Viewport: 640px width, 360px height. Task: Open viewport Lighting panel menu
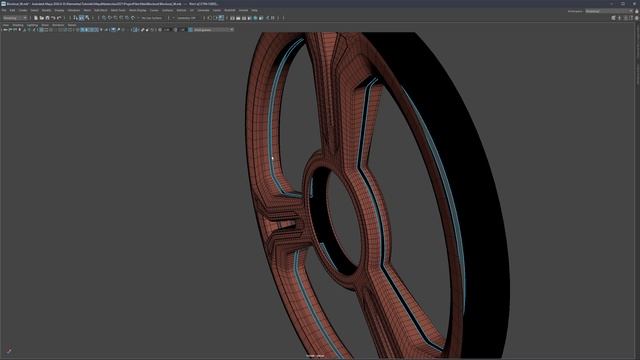coord(32,25)
